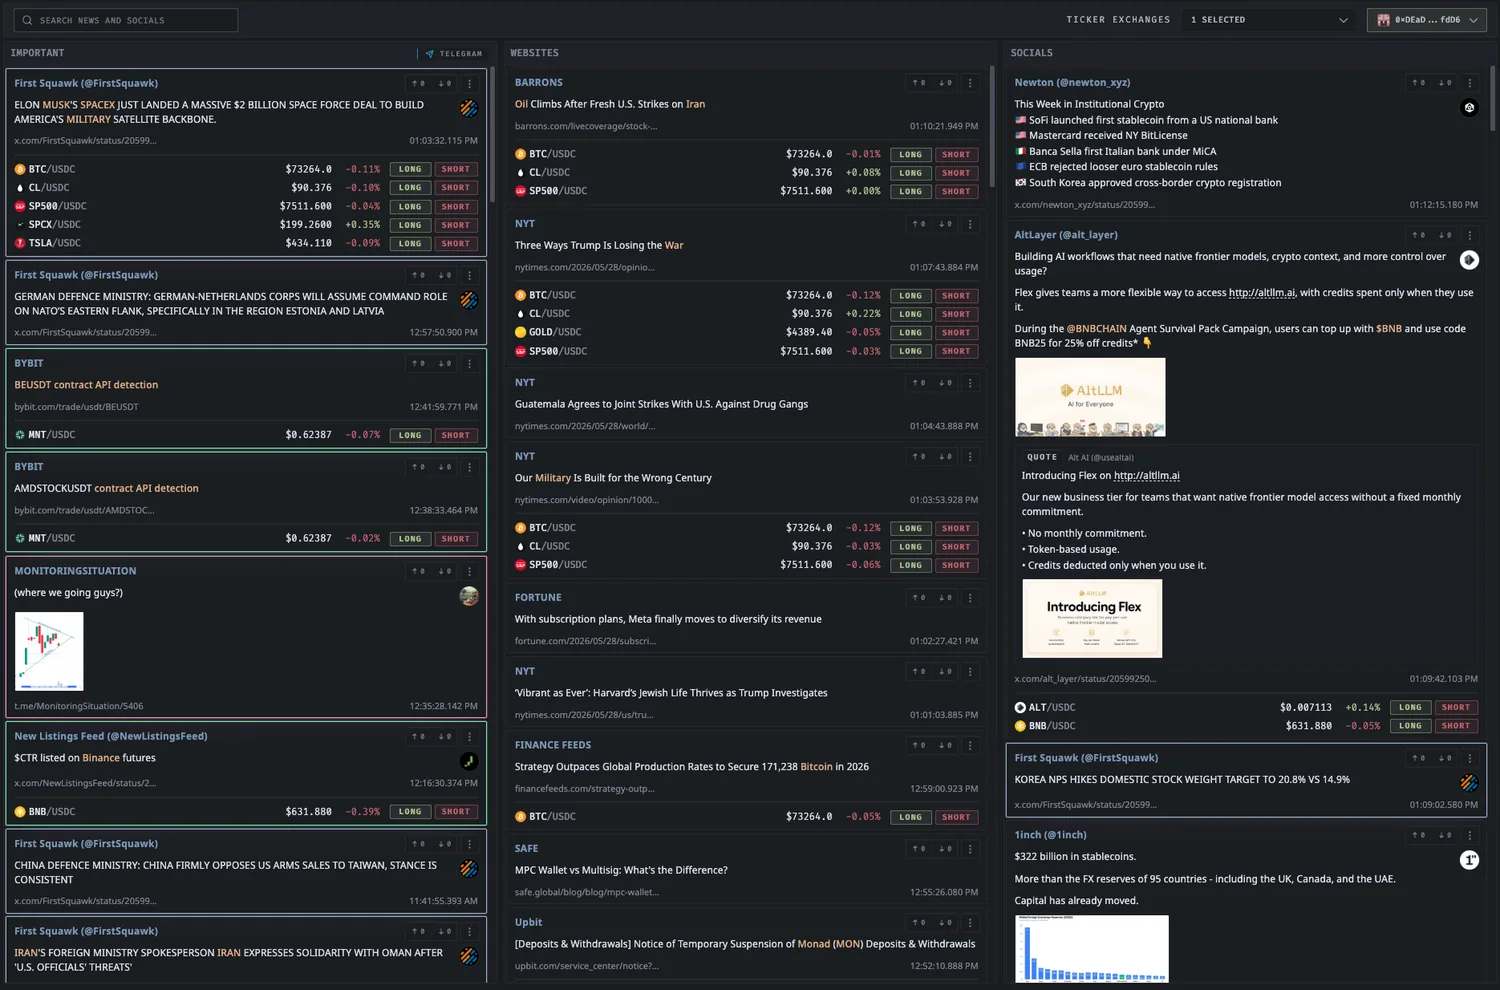Open three-dot menu on SpaceX post

click(x=469, y=84)
